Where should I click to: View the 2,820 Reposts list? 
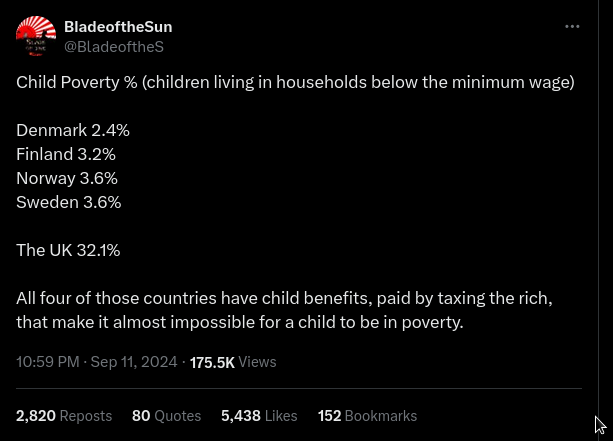[64, 415]
